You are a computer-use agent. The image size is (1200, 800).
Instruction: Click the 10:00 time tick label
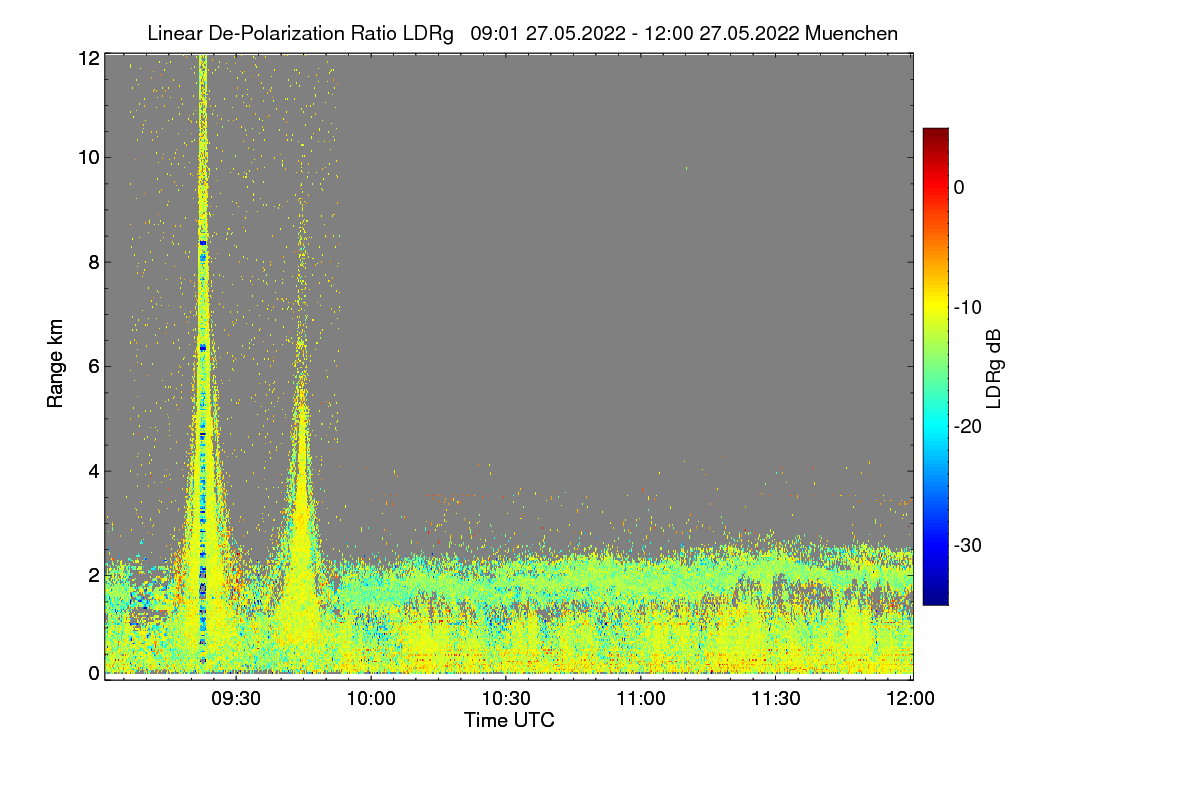point(373,698)
